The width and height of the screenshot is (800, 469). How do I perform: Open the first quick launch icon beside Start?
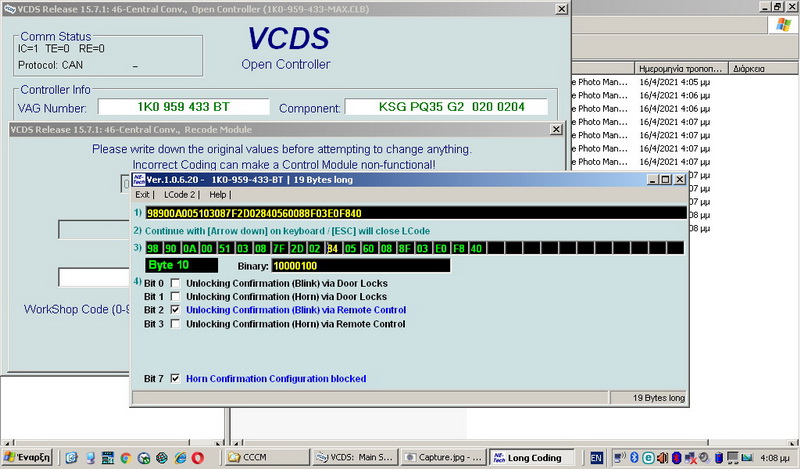coord(71,458)
